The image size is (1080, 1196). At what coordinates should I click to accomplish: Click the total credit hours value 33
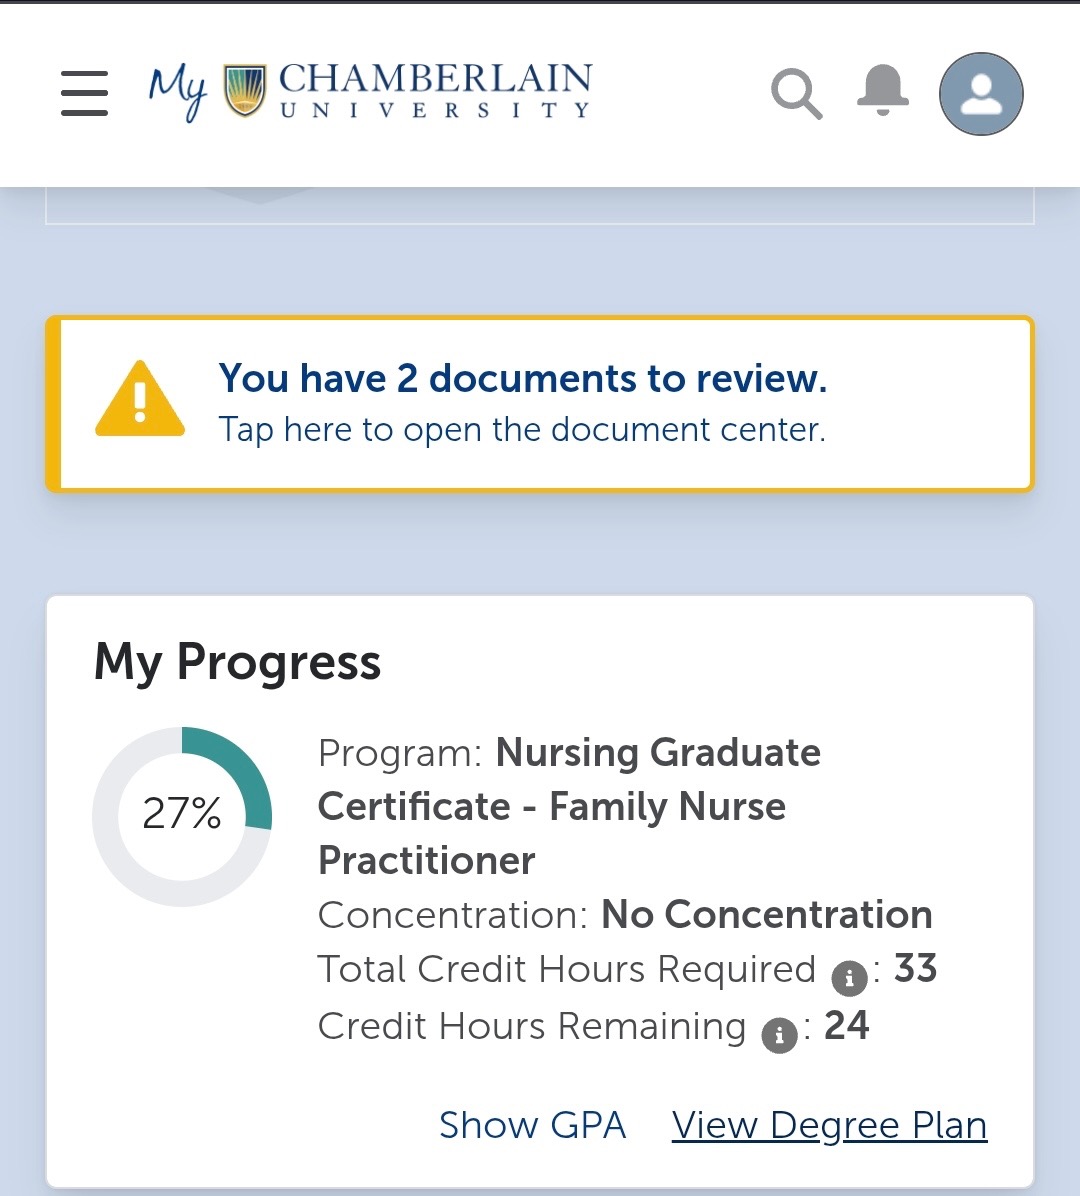[915, 968]
